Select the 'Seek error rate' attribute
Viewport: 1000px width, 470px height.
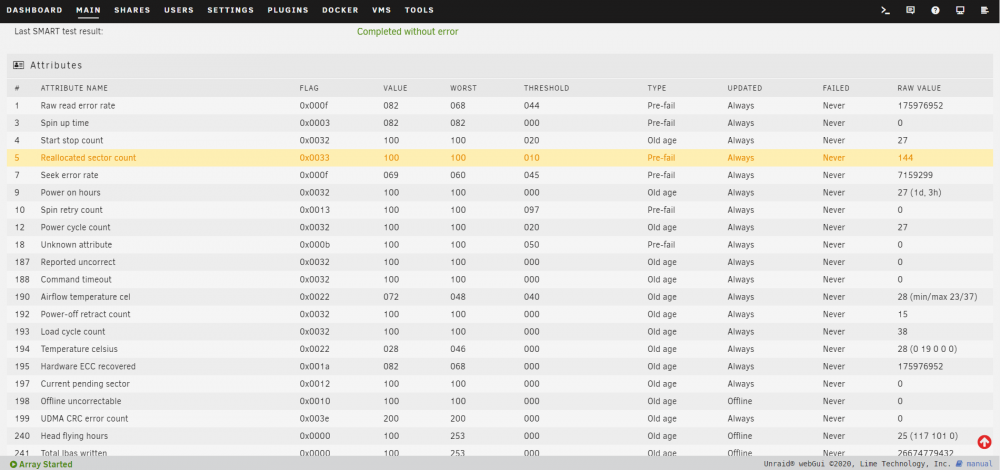(x=69, y=175)
